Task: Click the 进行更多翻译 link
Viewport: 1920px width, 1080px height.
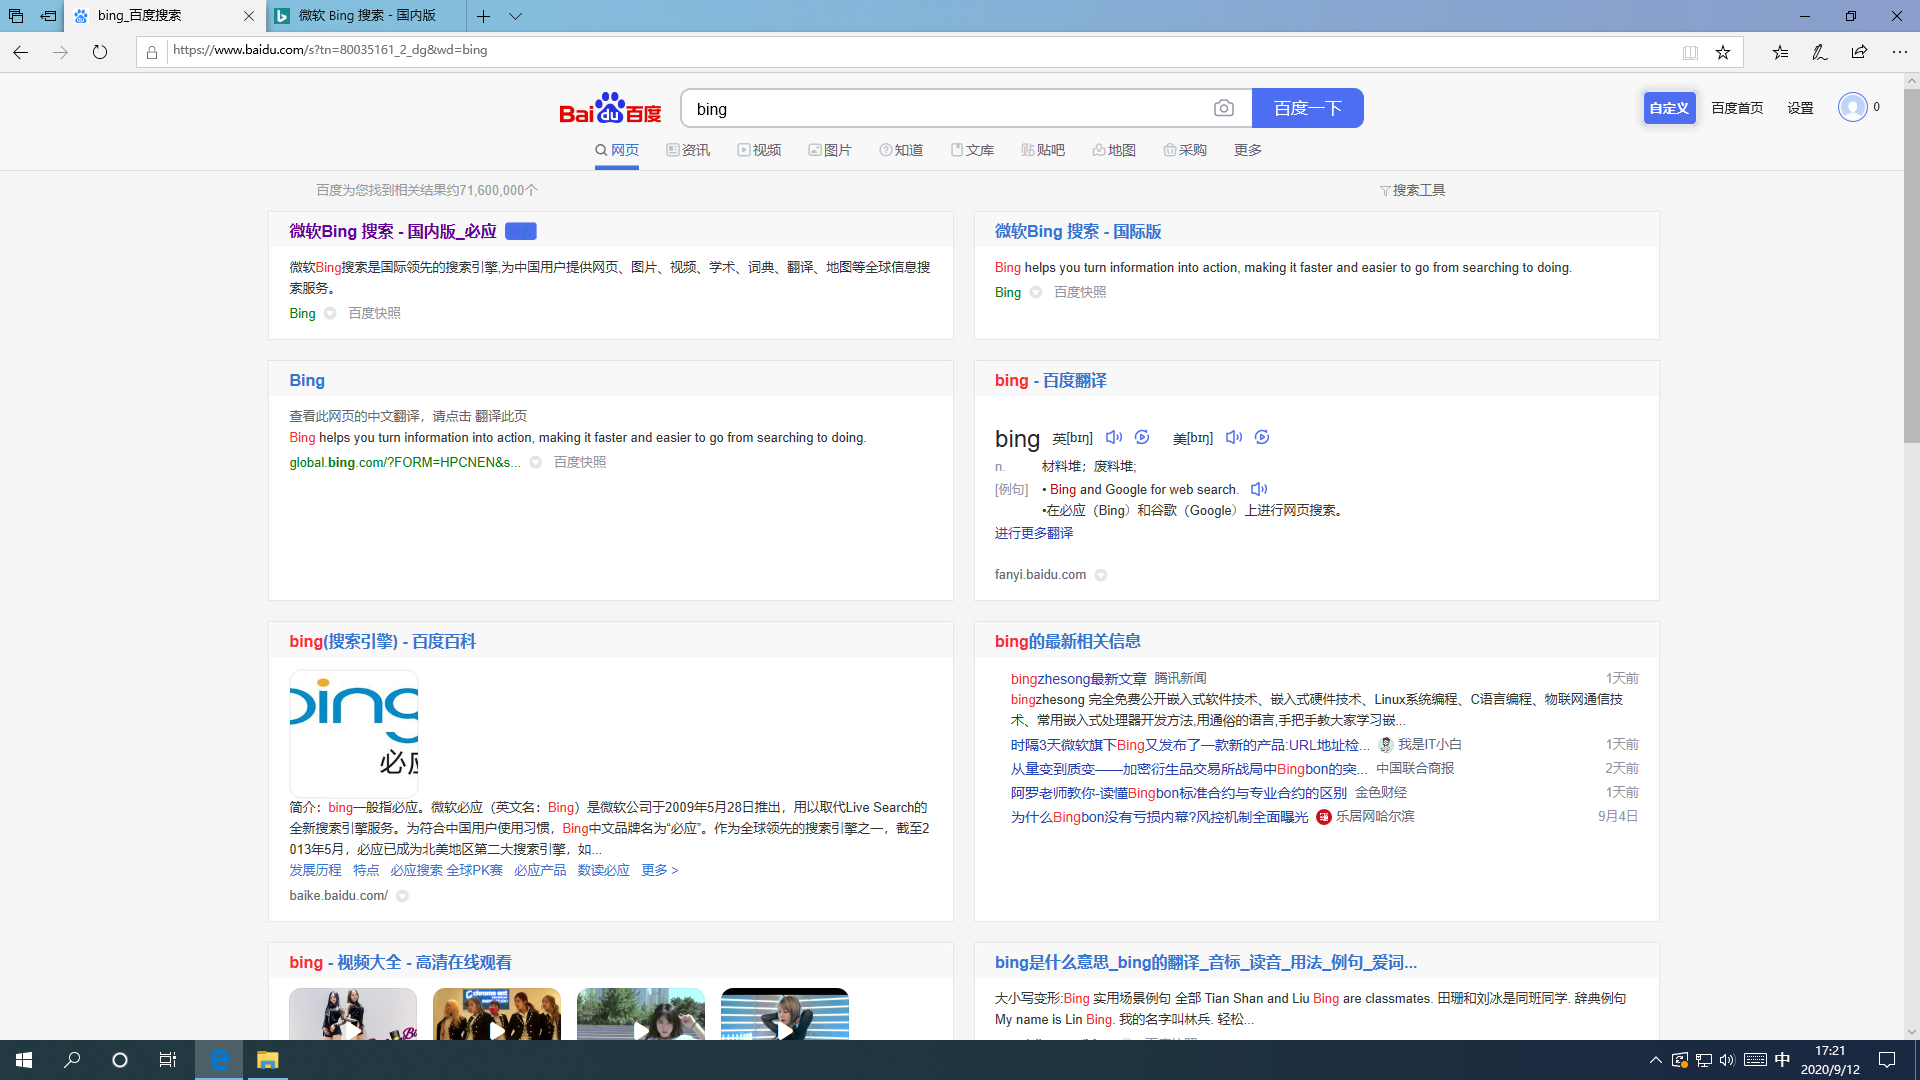Action: [x=1033, y=533]
